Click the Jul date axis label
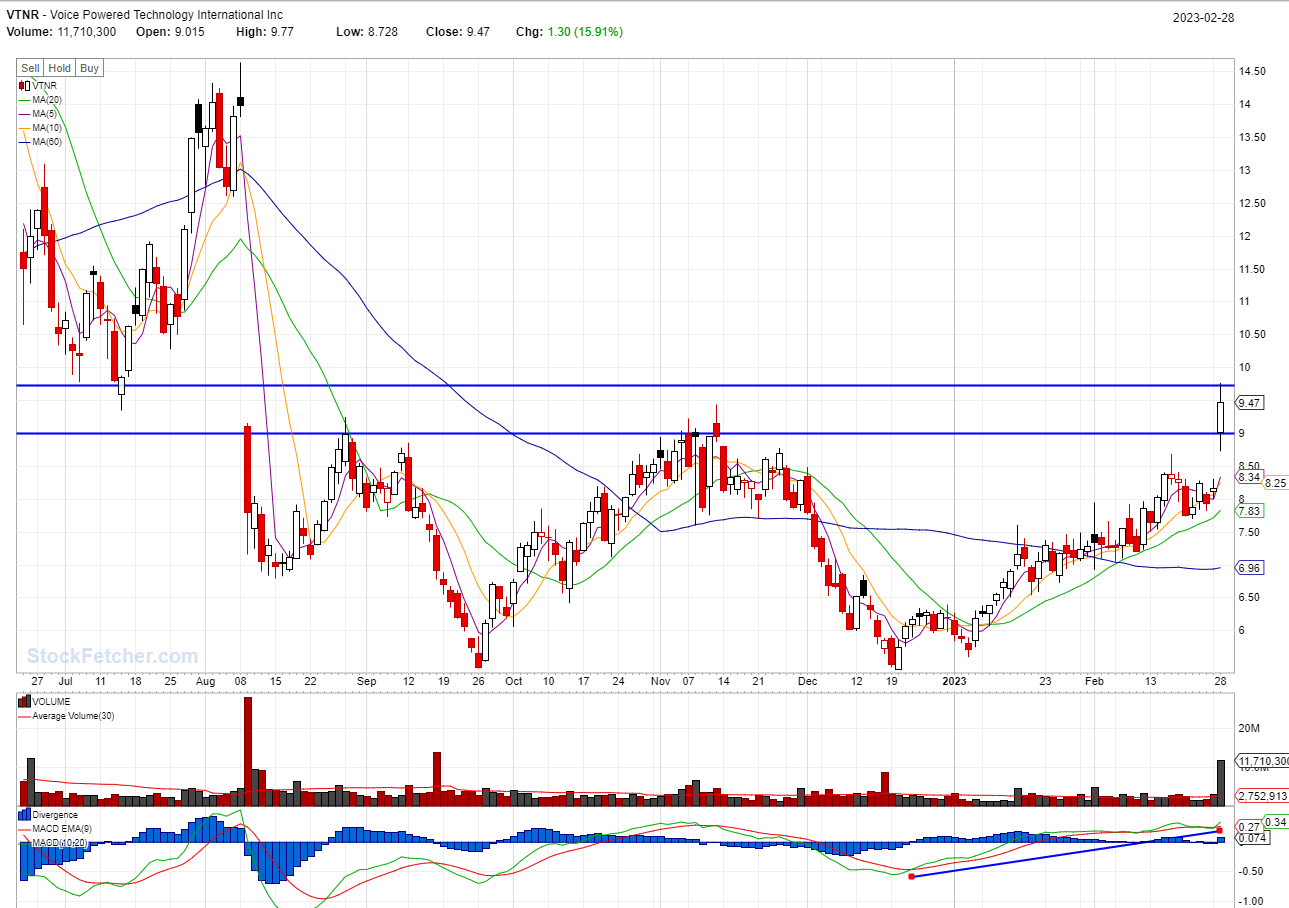1289x908 pixels. pos(66,681)
